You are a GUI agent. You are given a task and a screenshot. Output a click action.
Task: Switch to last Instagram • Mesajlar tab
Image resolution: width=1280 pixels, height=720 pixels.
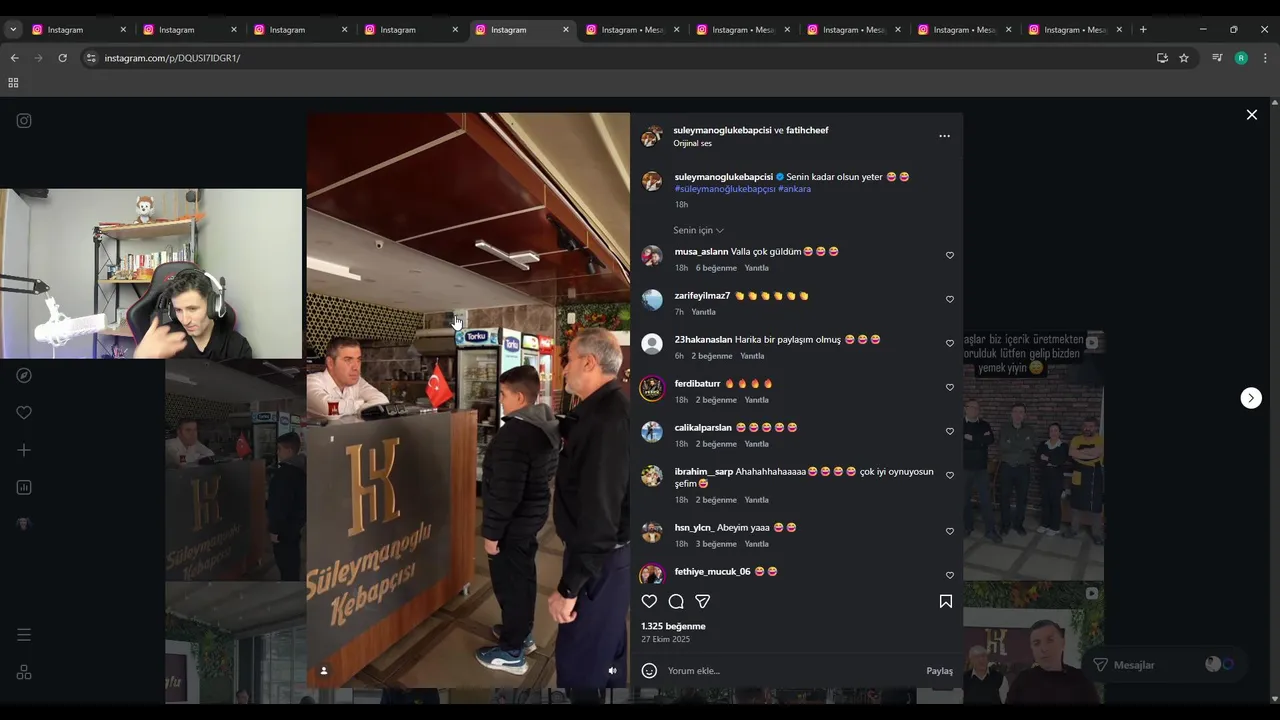pyautogui.click(x=1076, y=30)
